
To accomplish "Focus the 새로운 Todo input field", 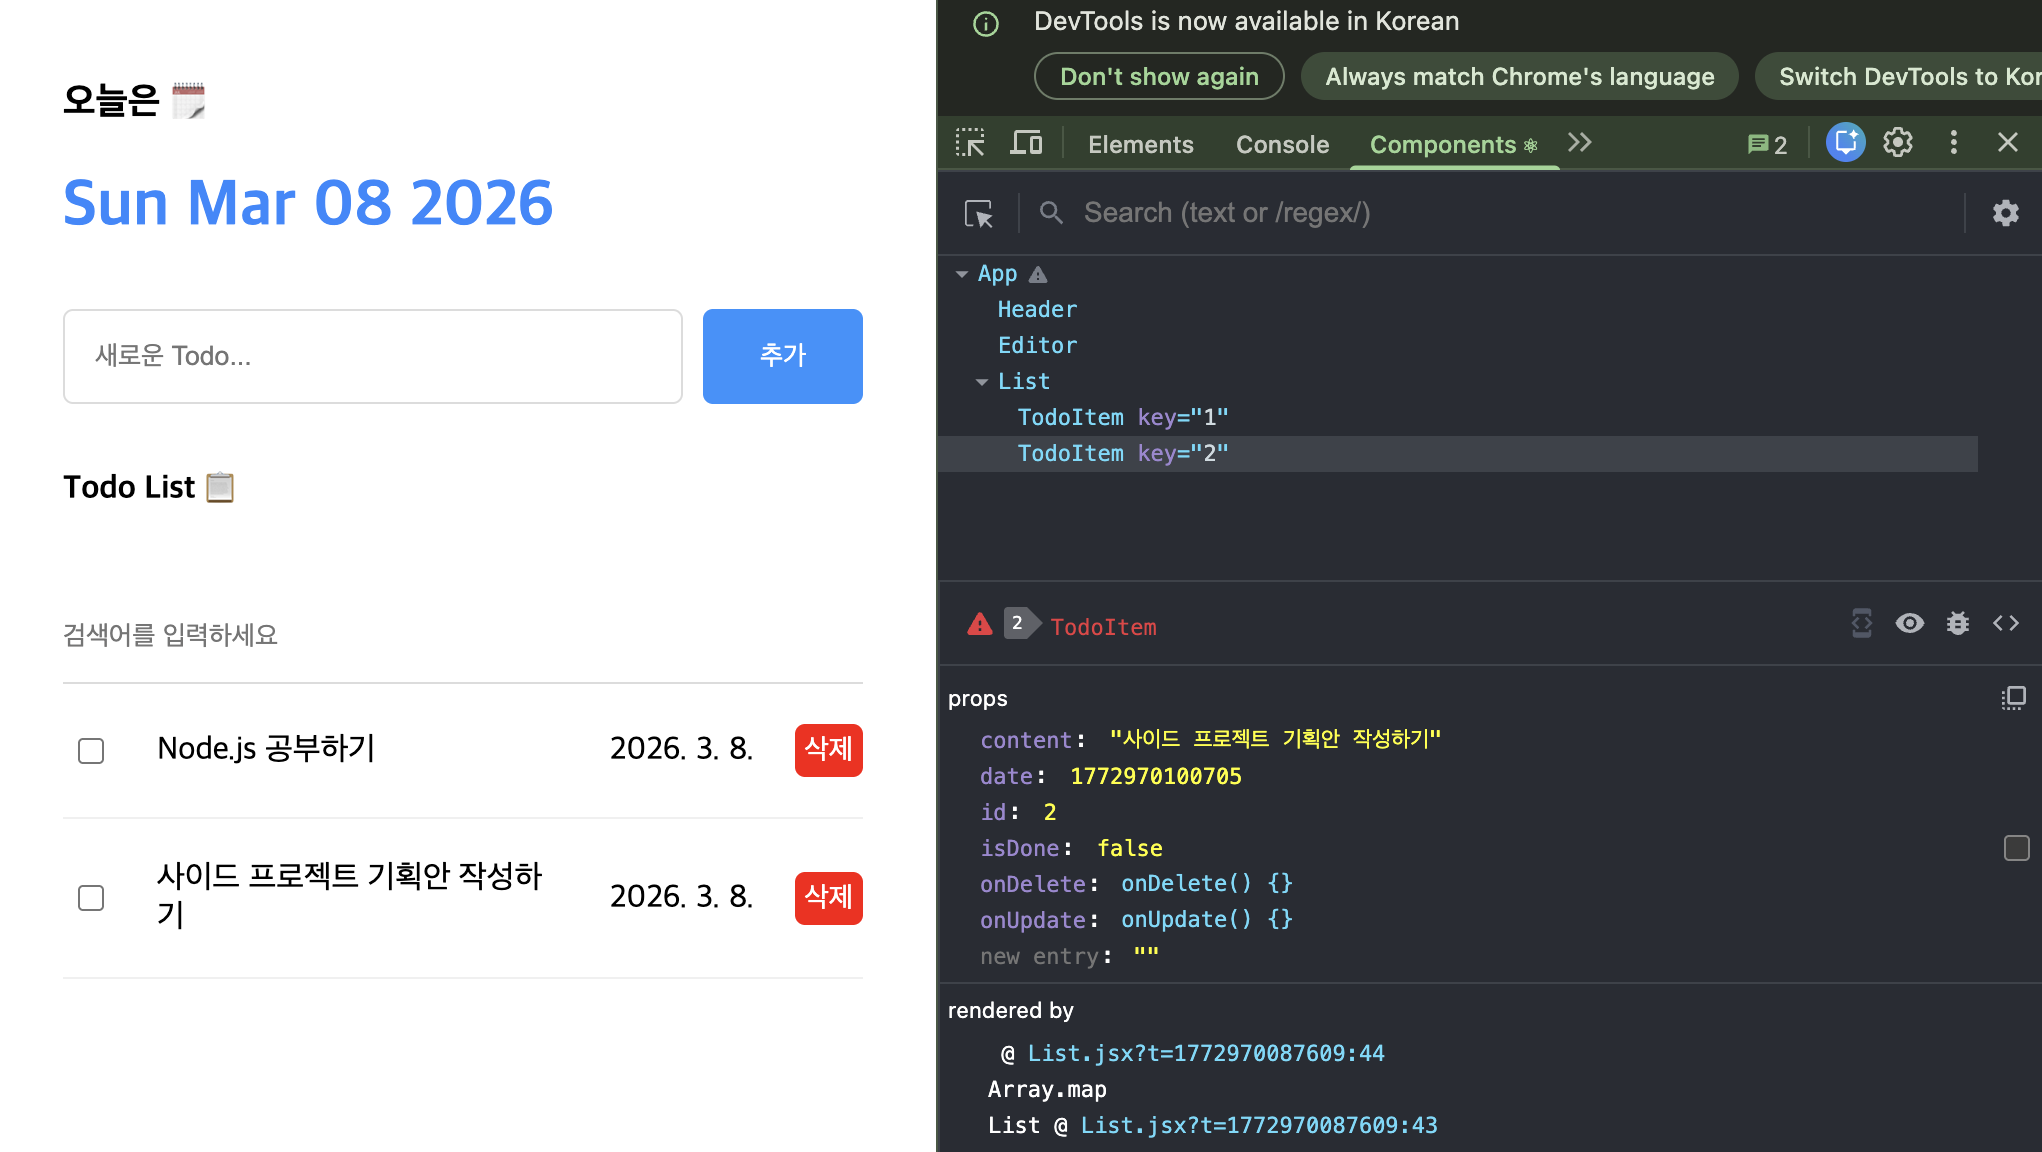I will pyautogui.click(x=372, y=356).
